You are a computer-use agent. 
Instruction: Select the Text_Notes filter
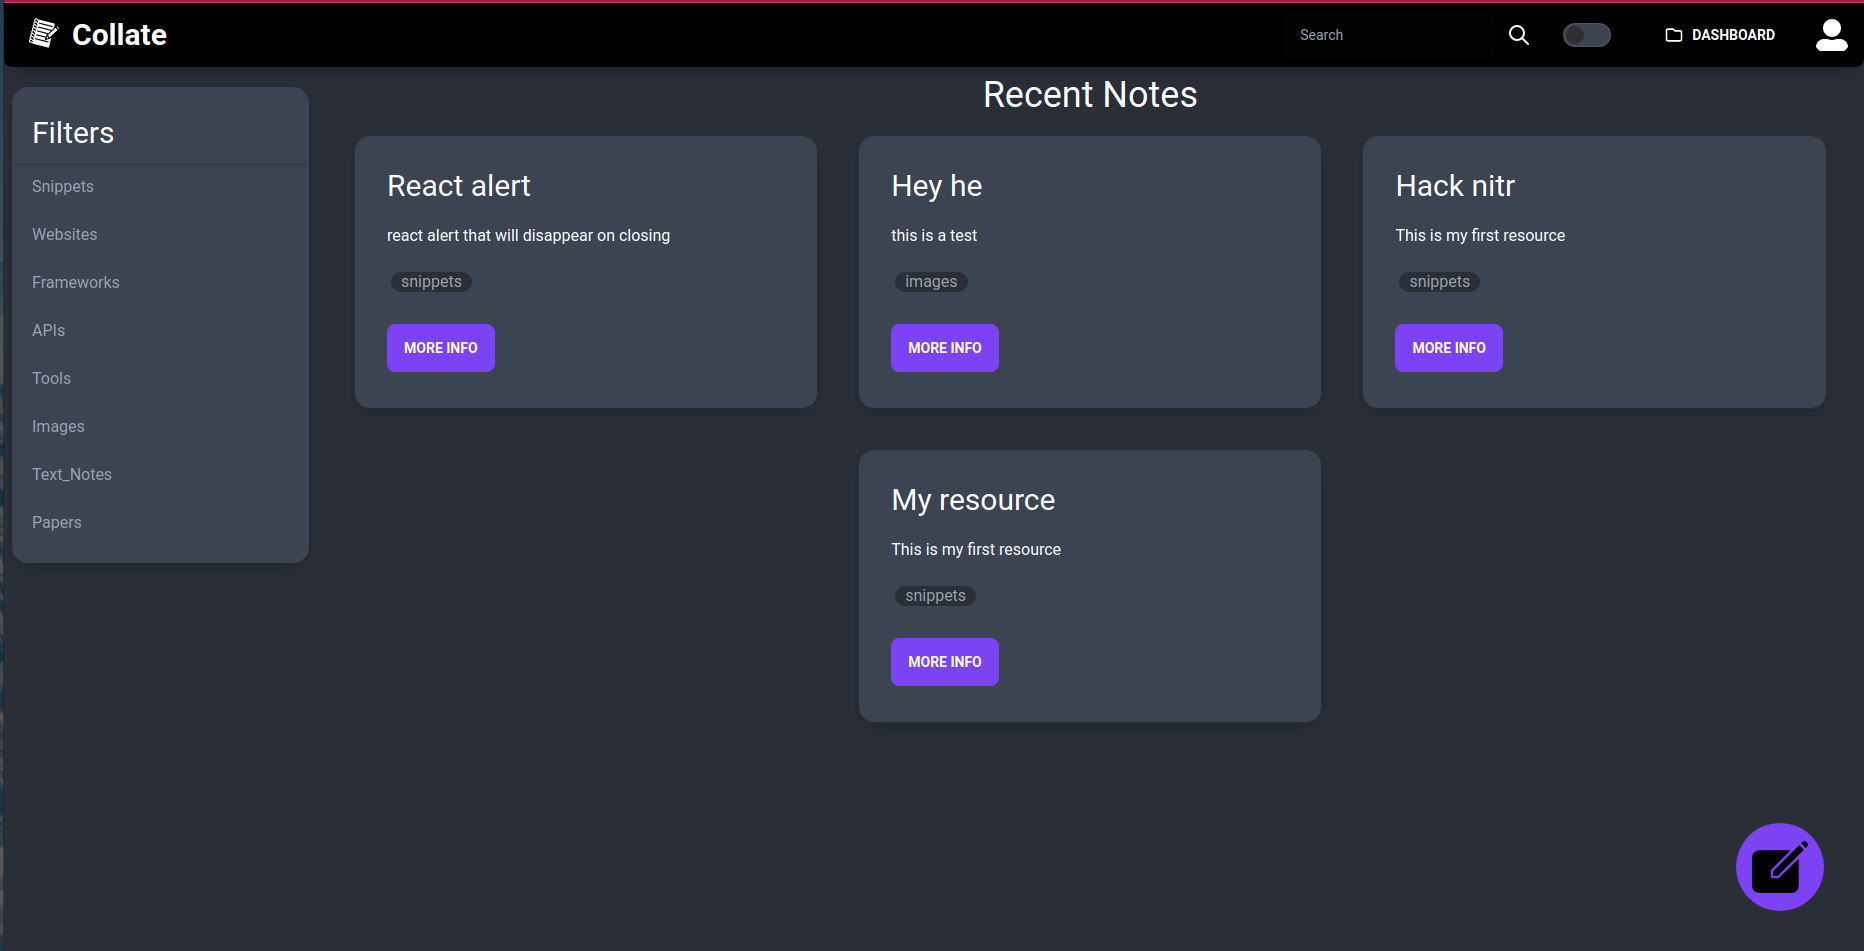tap(71, 474)
